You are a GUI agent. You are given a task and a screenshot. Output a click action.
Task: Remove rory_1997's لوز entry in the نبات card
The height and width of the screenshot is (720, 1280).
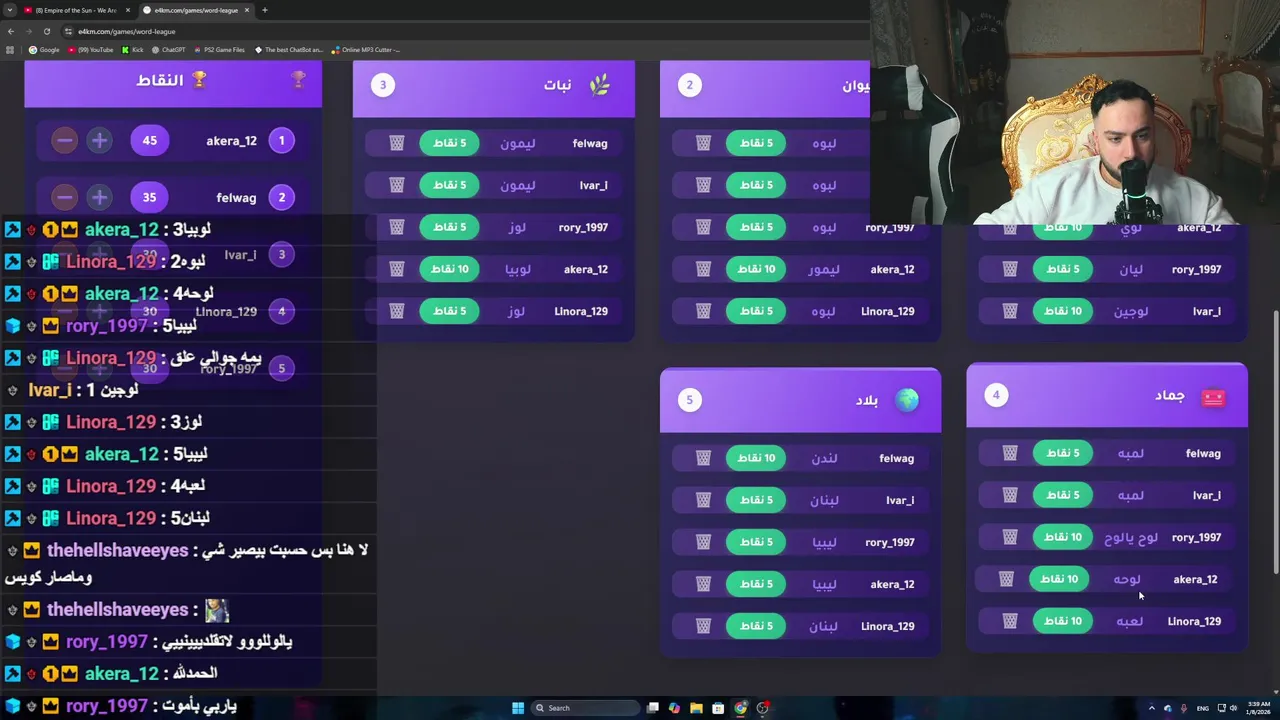pyautogui.click(x=397, y=227)
